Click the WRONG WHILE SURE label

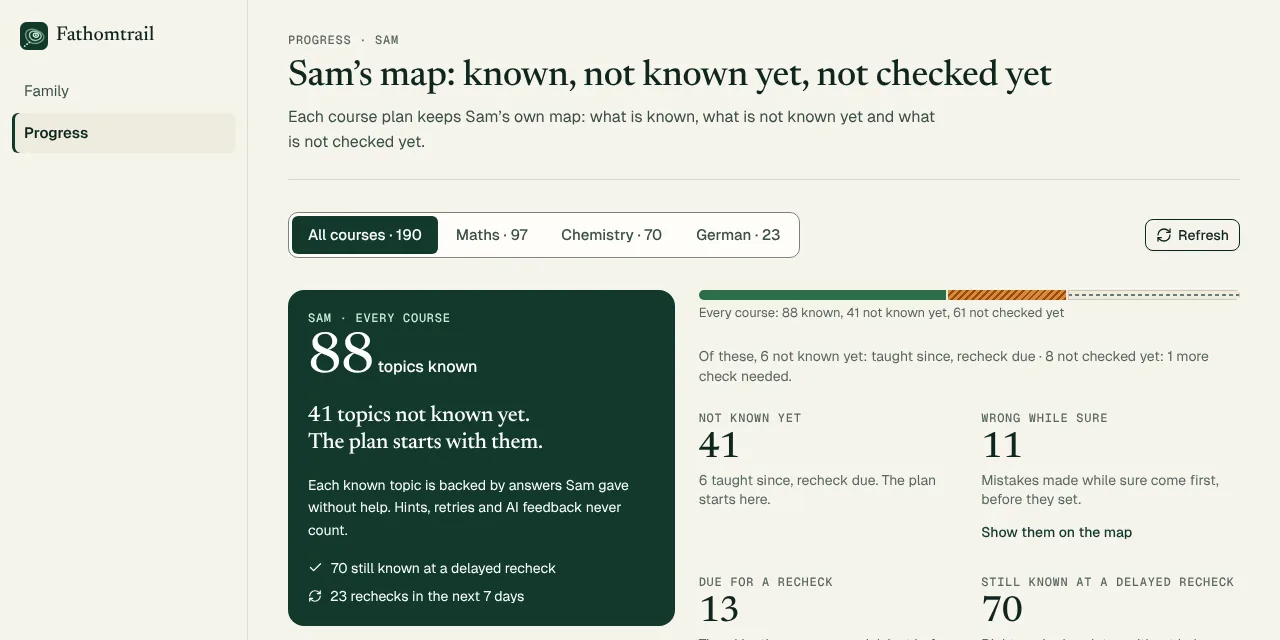tap(1044, 418)
